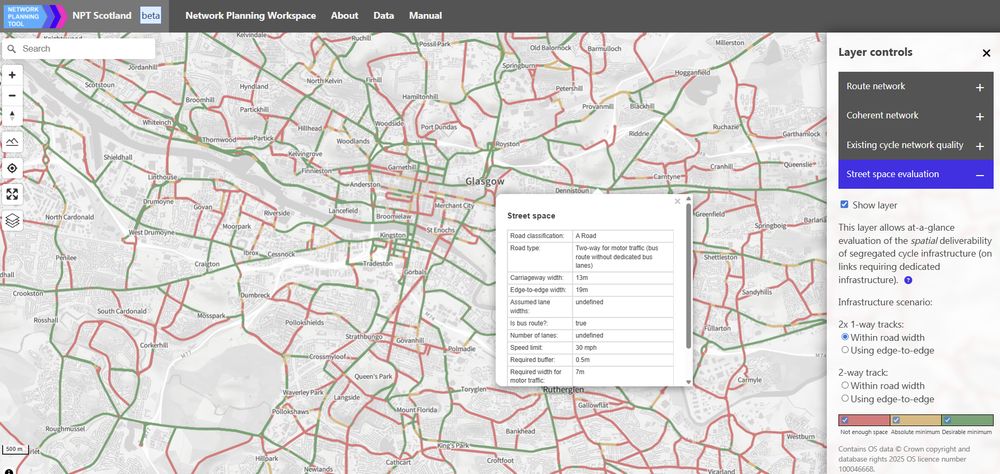Screen dimensions: 1000x474
Task: Uncheck the Absolute minimum legend checkbox
Action: [x=895, y=420]
